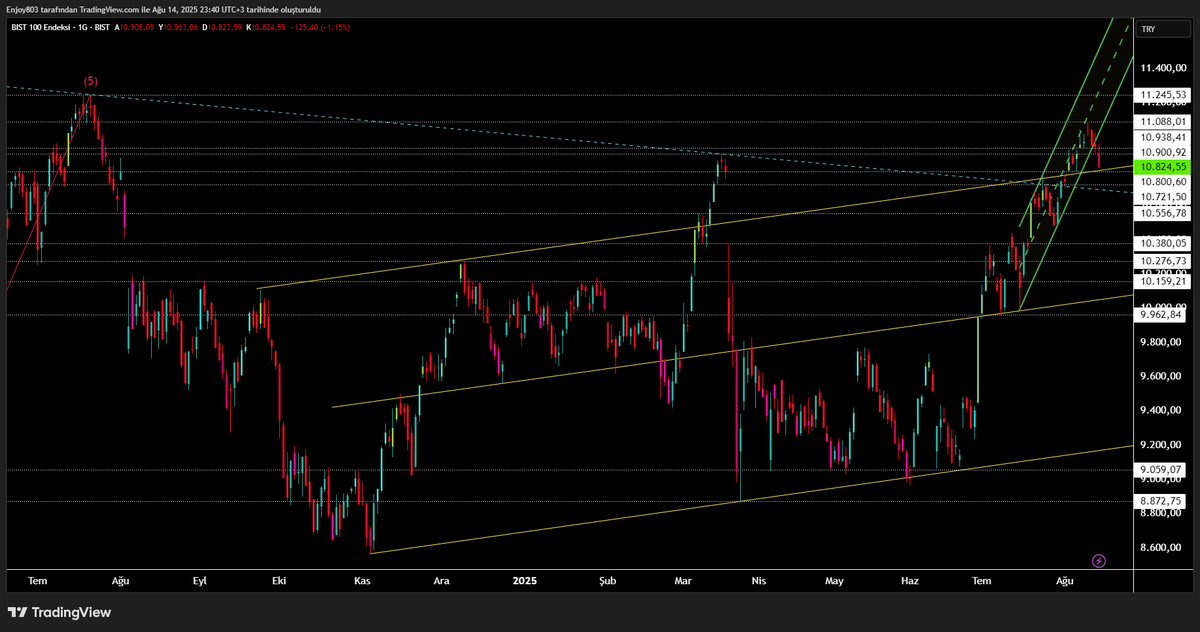Click the 10.276,73 price level label
This screenshot has height=632, width=1200.
tap(1160, 260)
